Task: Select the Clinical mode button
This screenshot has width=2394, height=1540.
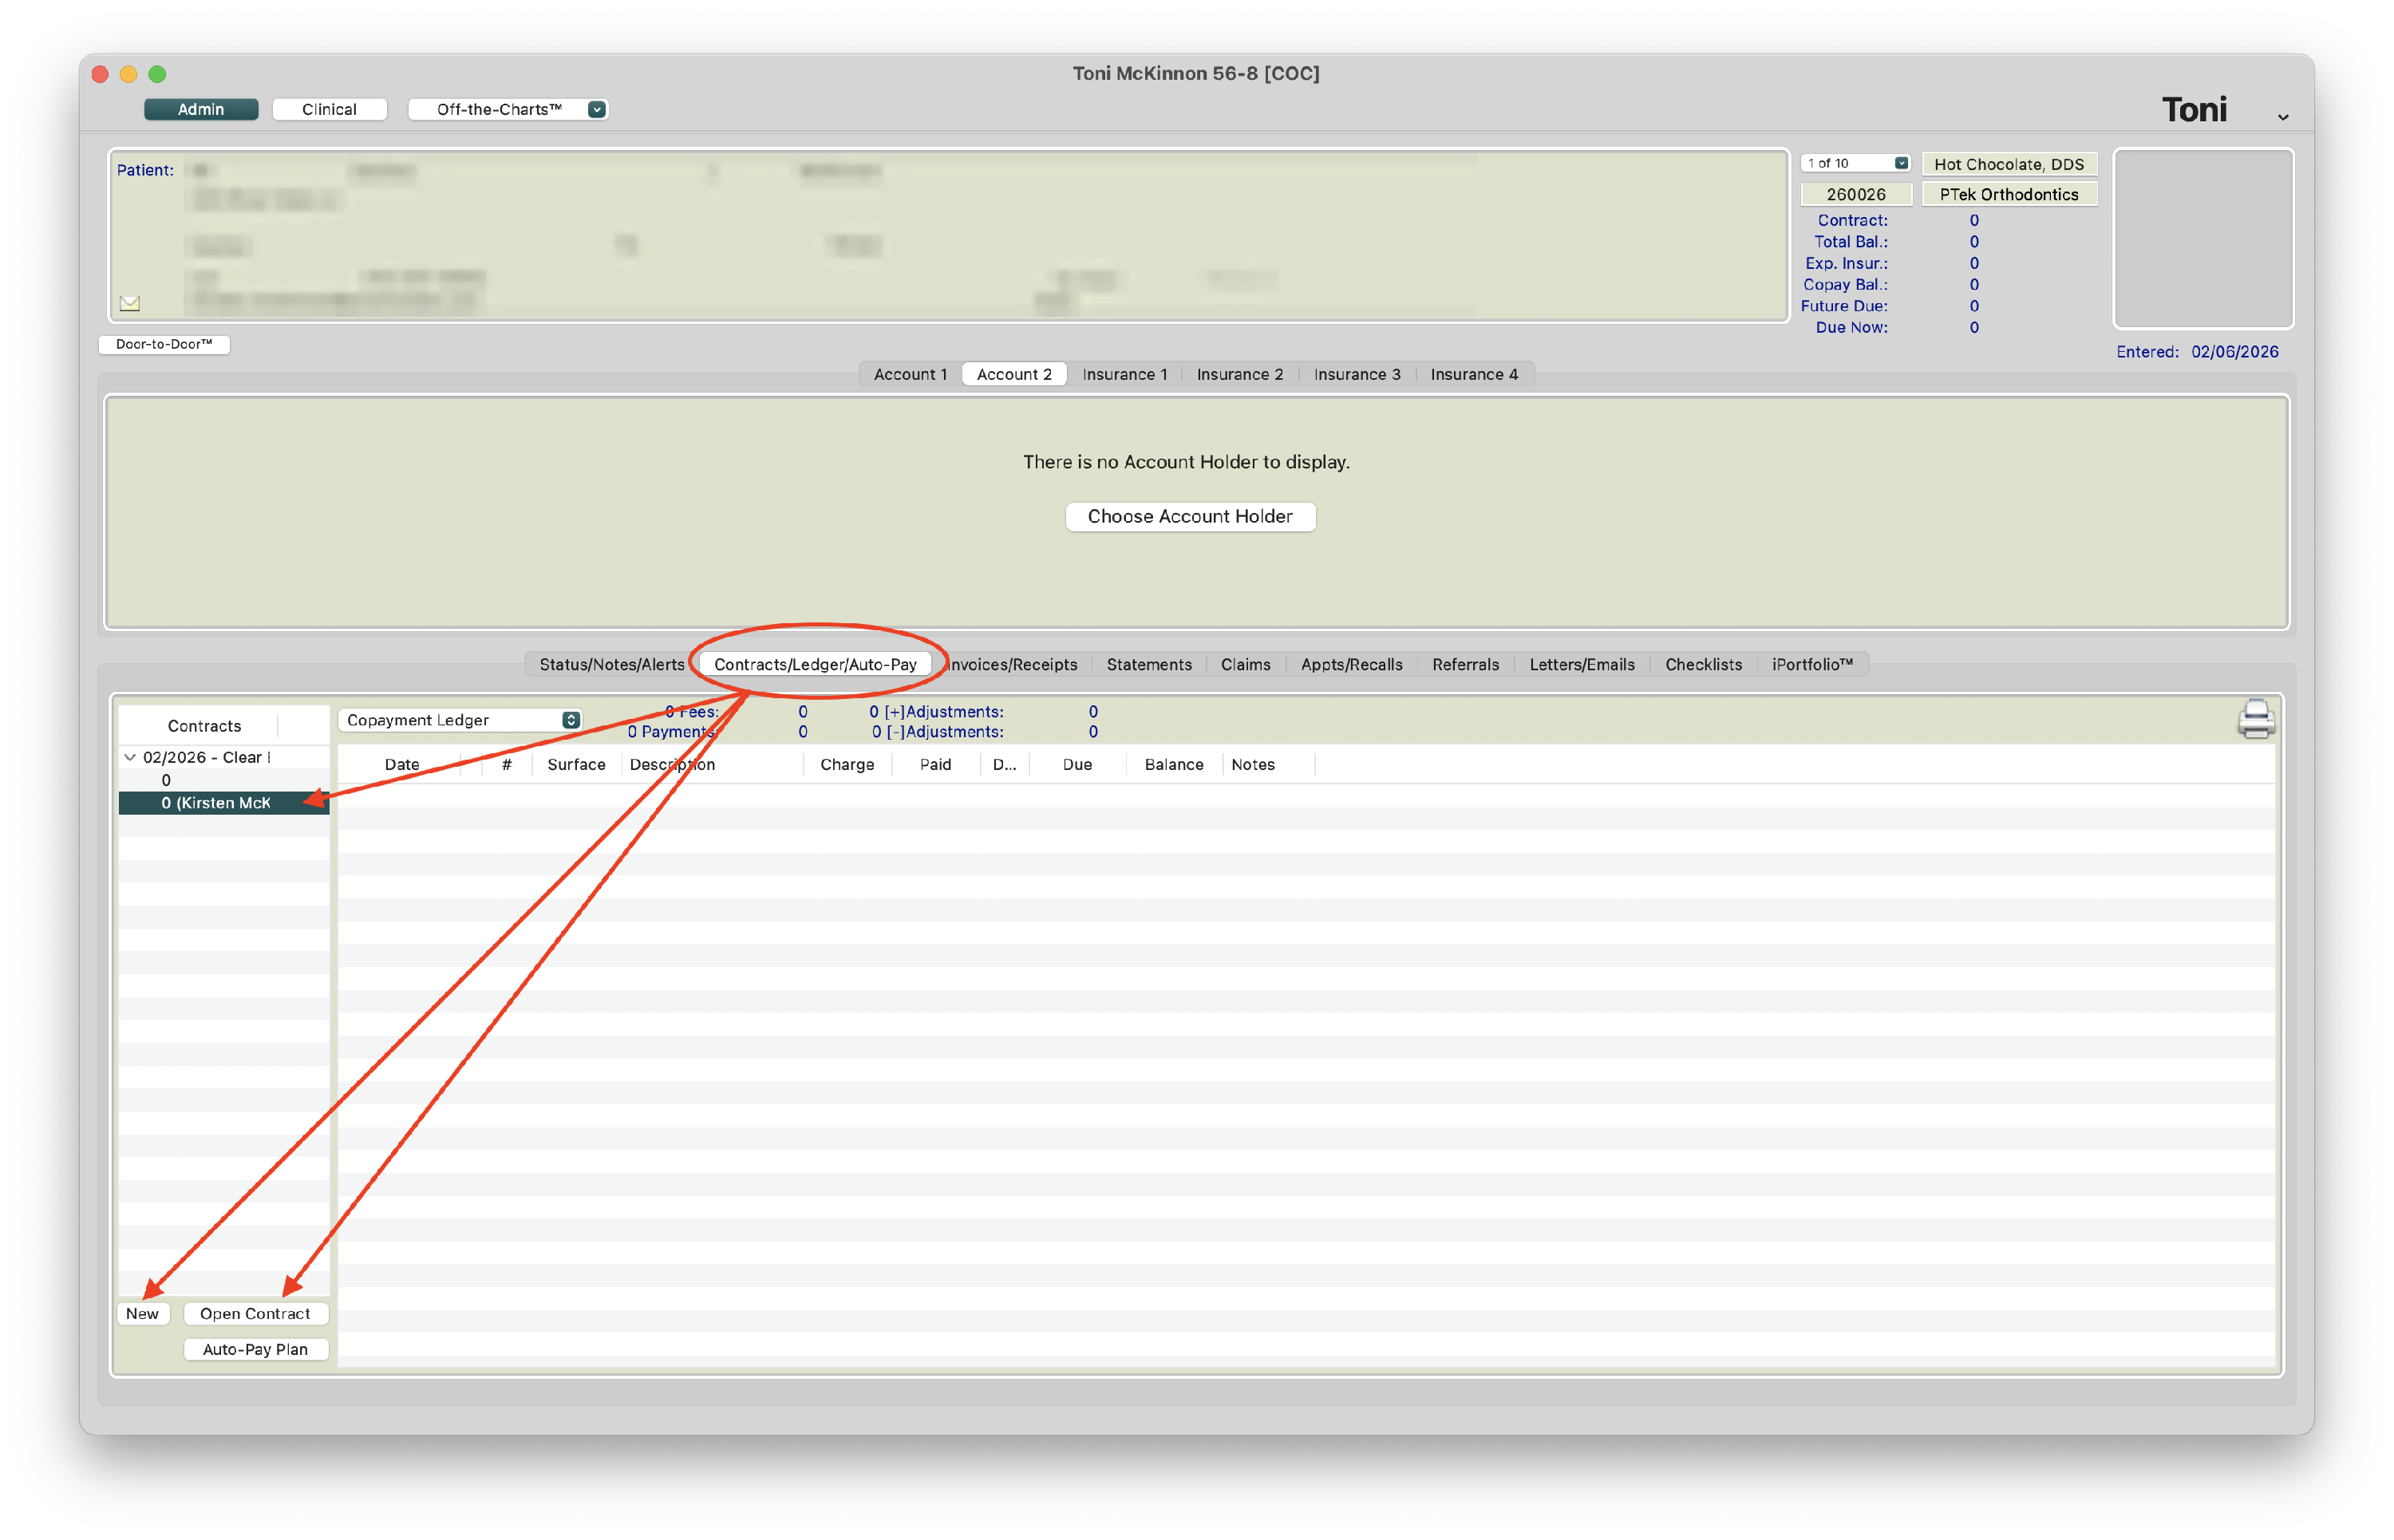Action: coord(329,109)
